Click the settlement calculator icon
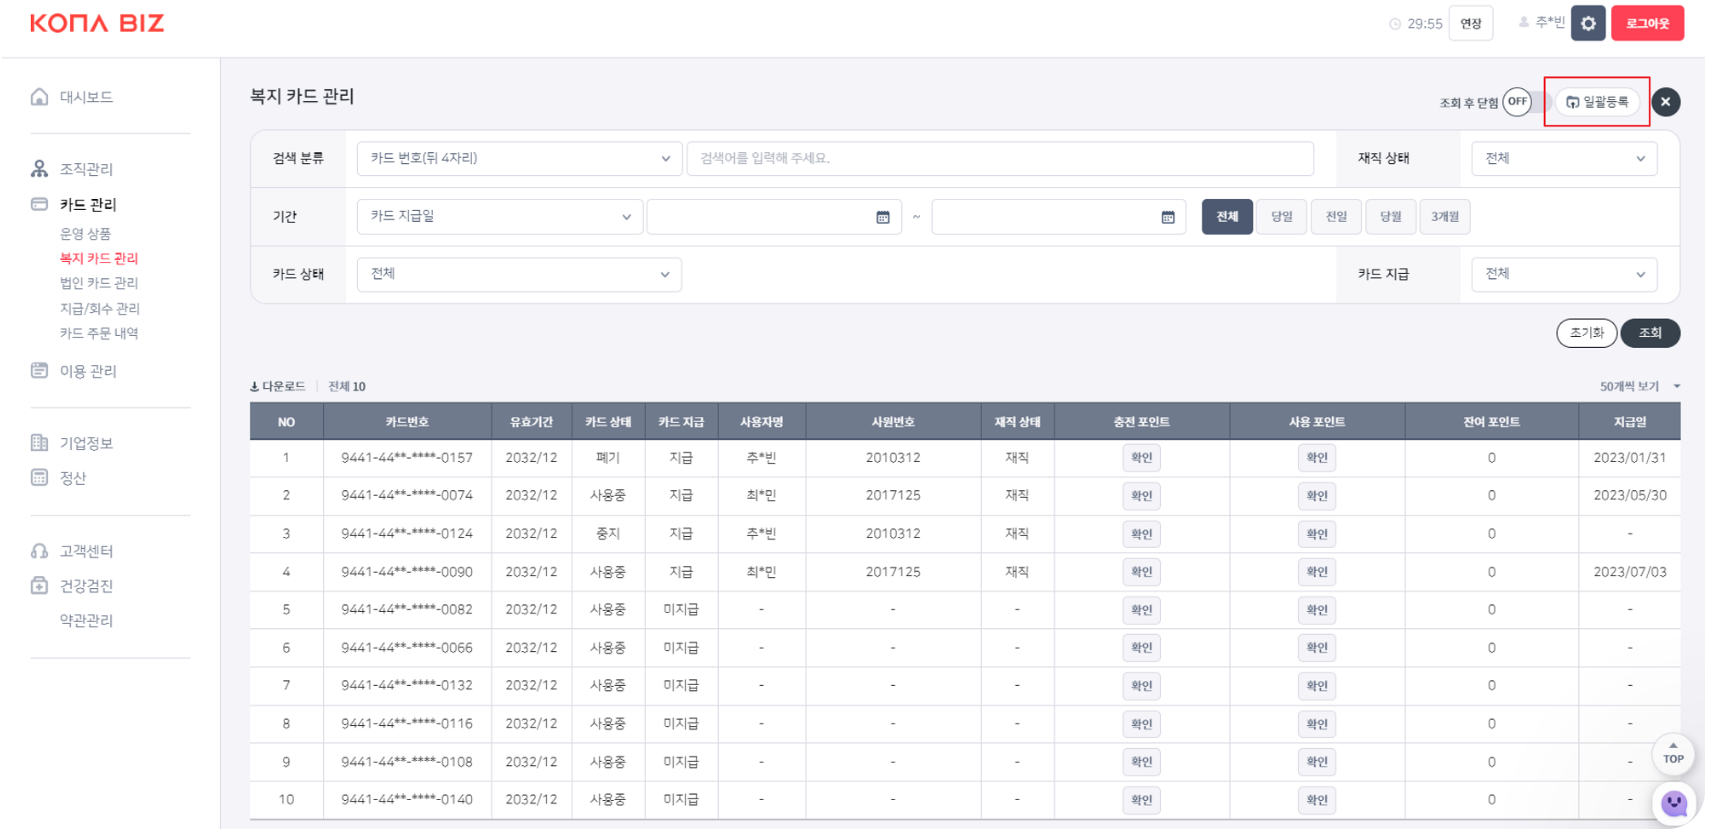Screen dimensions: 1717x831 click(39, 477)
